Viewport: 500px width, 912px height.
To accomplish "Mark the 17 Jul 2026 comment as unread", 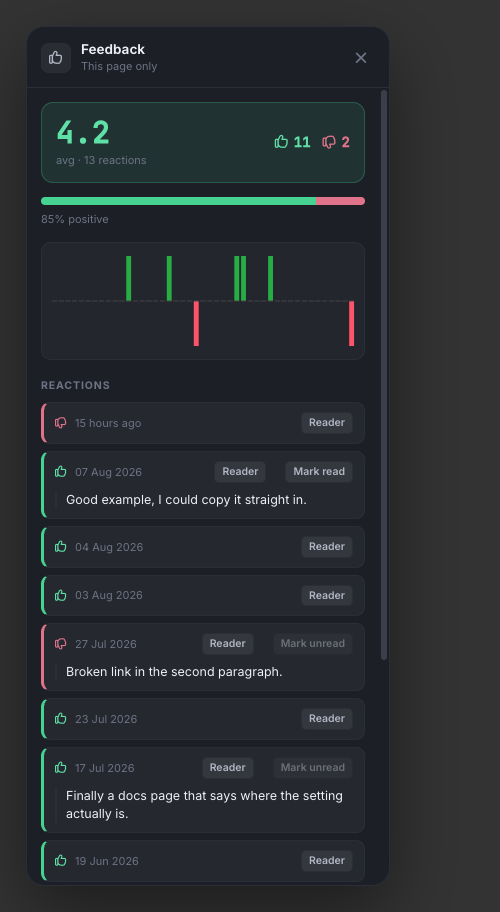I will pyautogui.click(x=313, y=768).
